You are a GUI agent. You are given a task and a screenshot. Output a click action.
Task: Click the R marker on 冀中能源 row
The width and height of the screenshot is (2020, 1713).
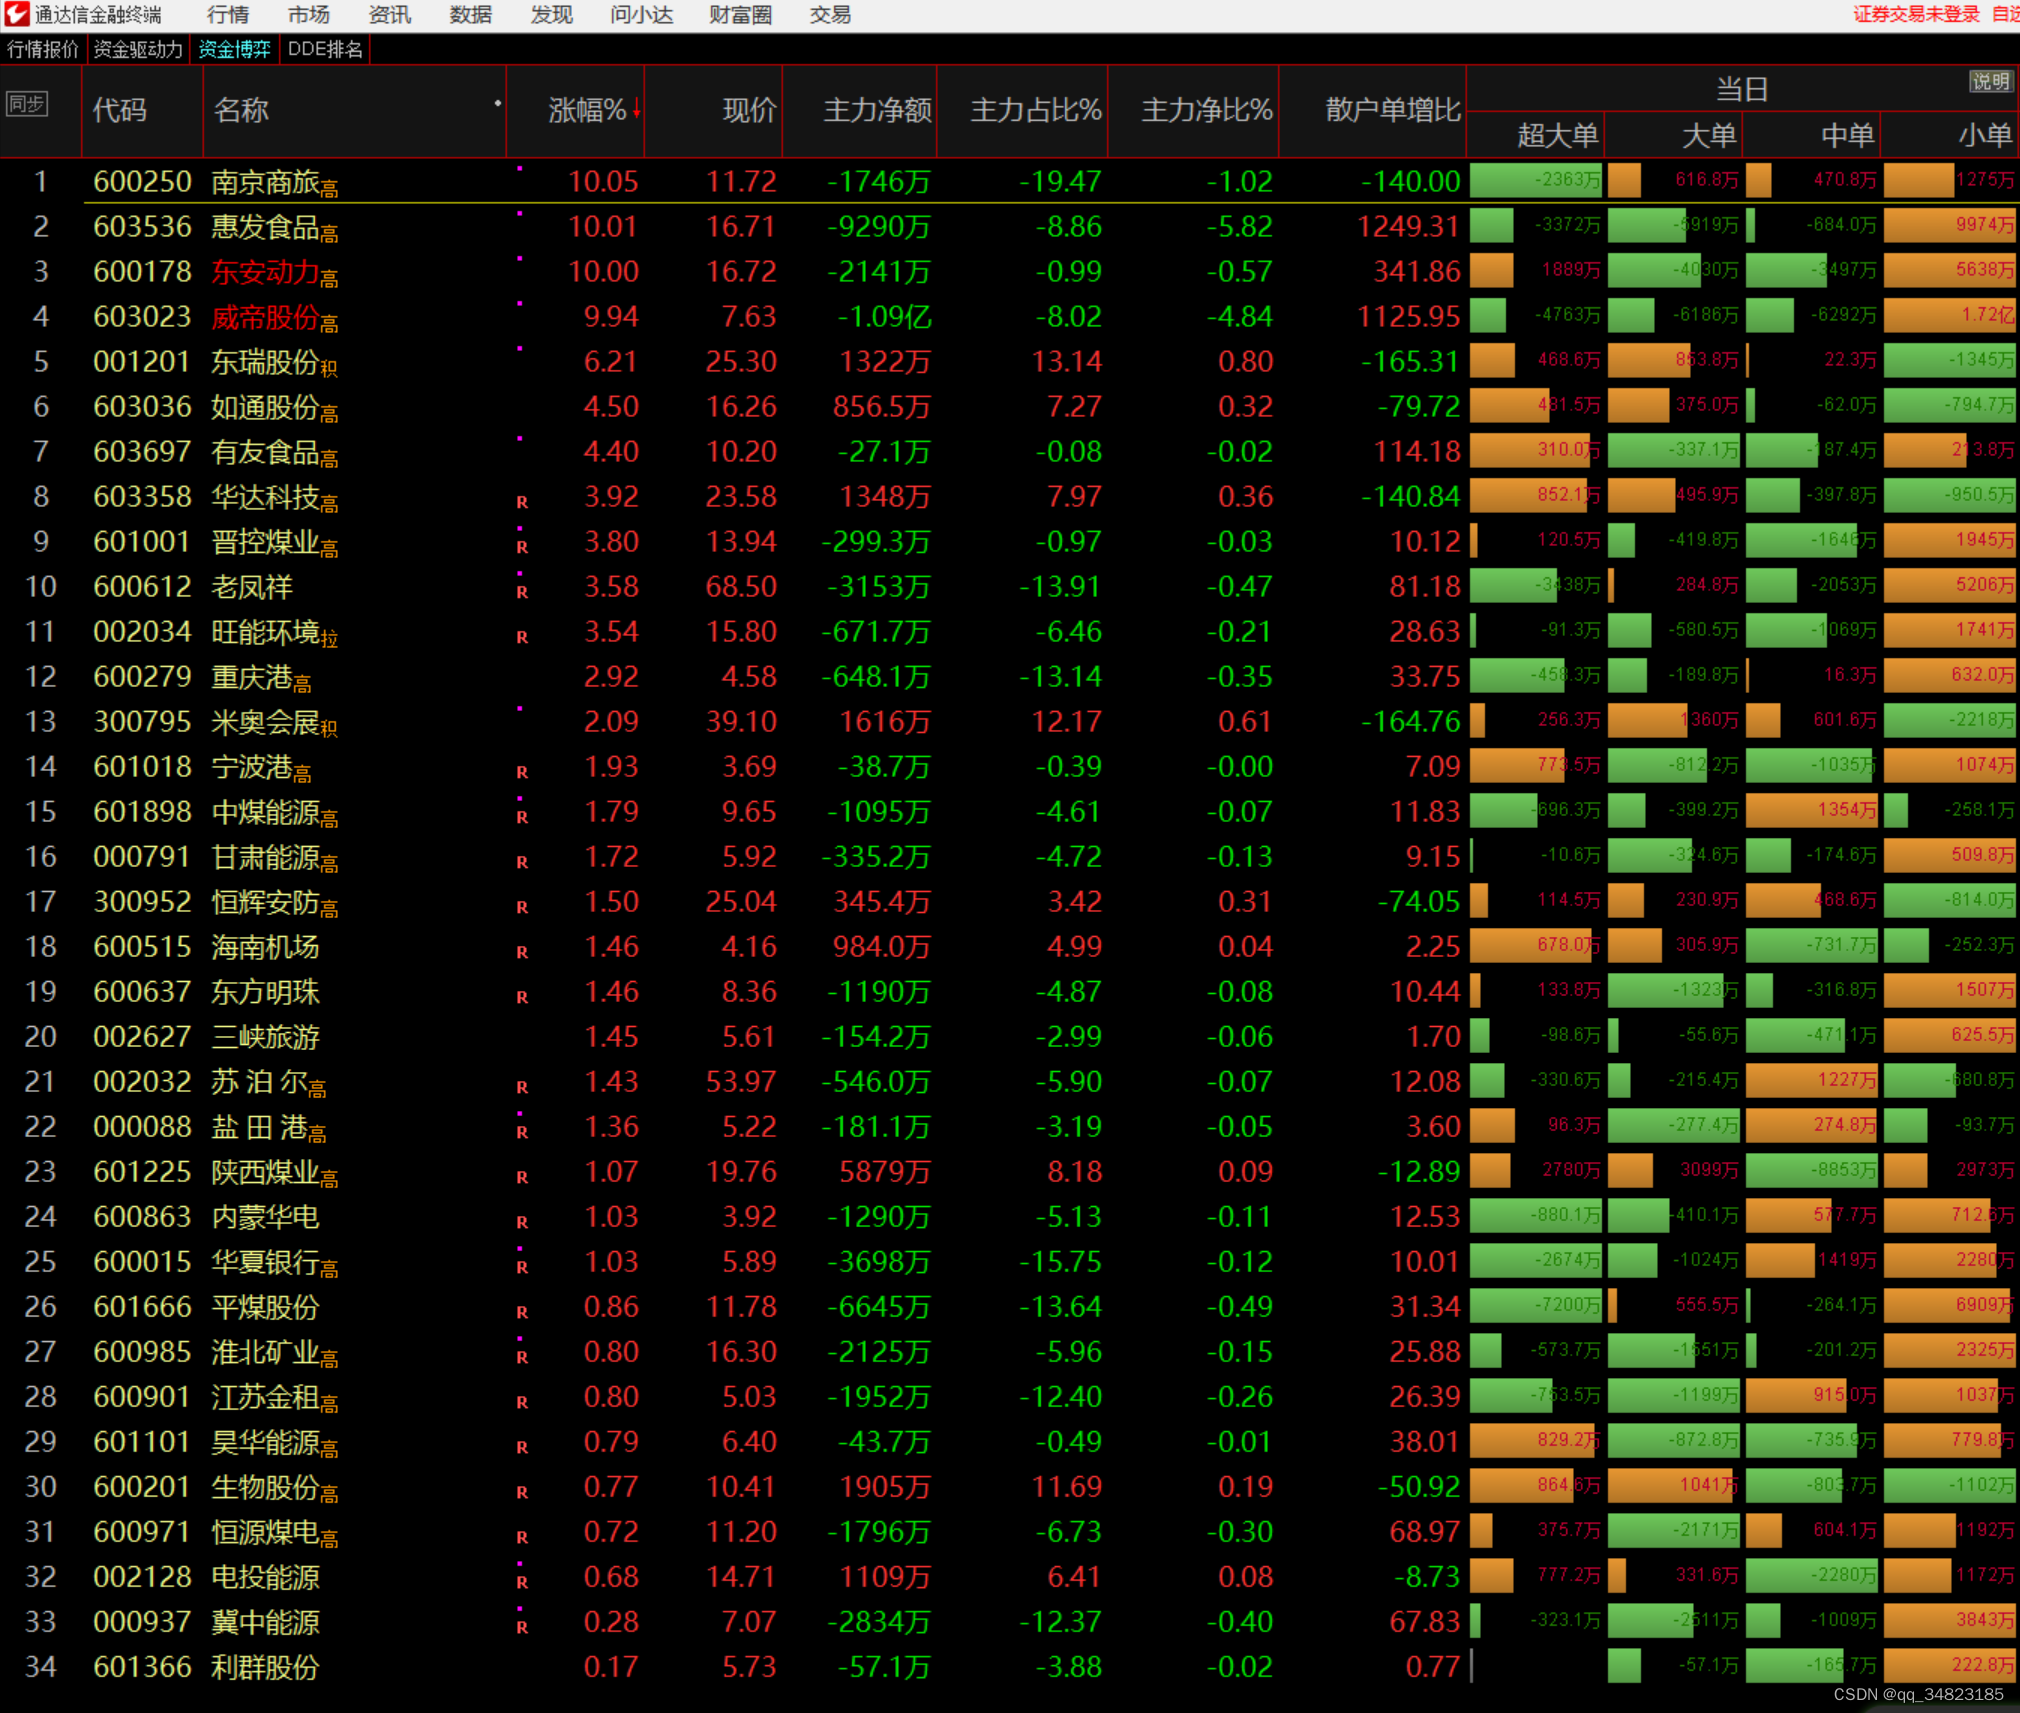coord(522,1627)
